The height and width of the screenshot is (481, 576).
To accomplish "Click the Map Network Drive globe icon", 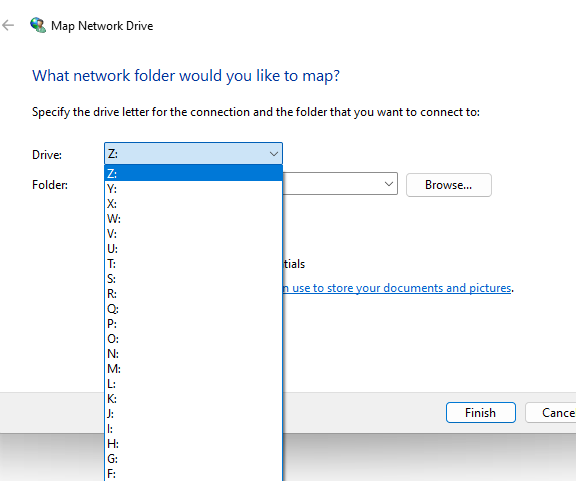I will click(38, 25).
